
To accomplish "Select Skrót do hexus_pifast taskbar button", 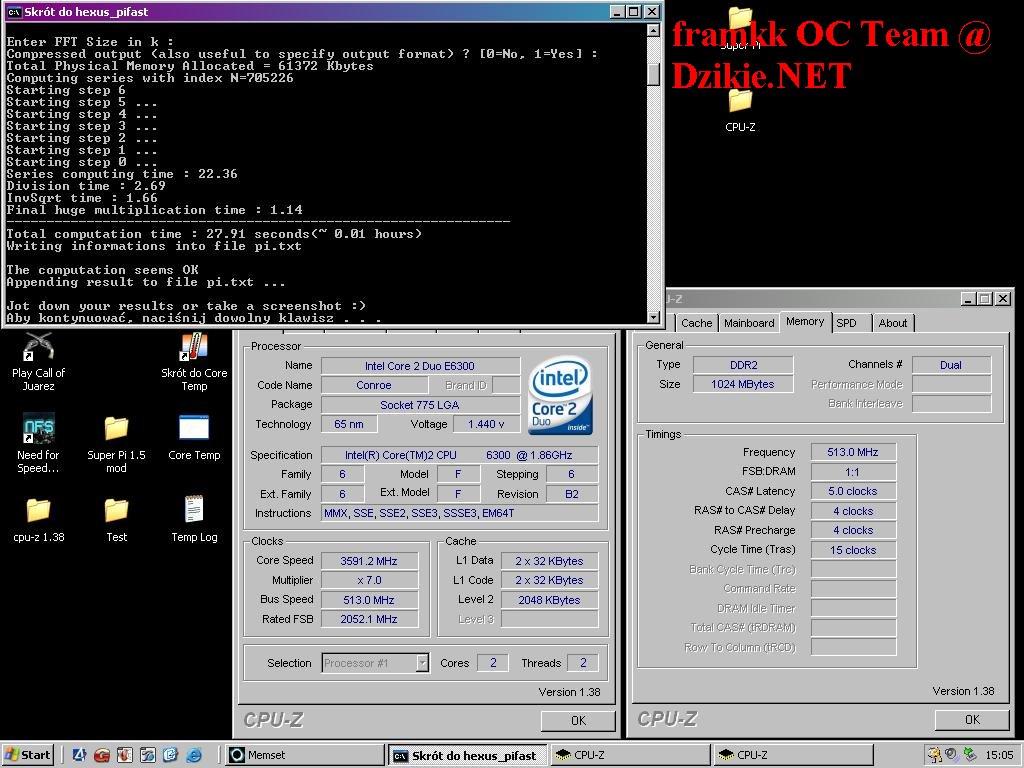I will pos(468,755).
